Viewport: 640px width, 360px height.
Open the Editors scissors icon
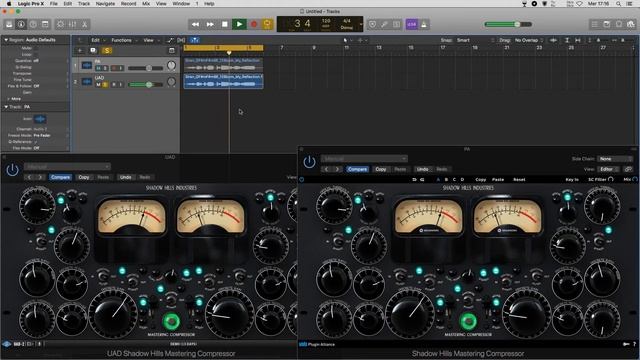click(x=84, y=24)
